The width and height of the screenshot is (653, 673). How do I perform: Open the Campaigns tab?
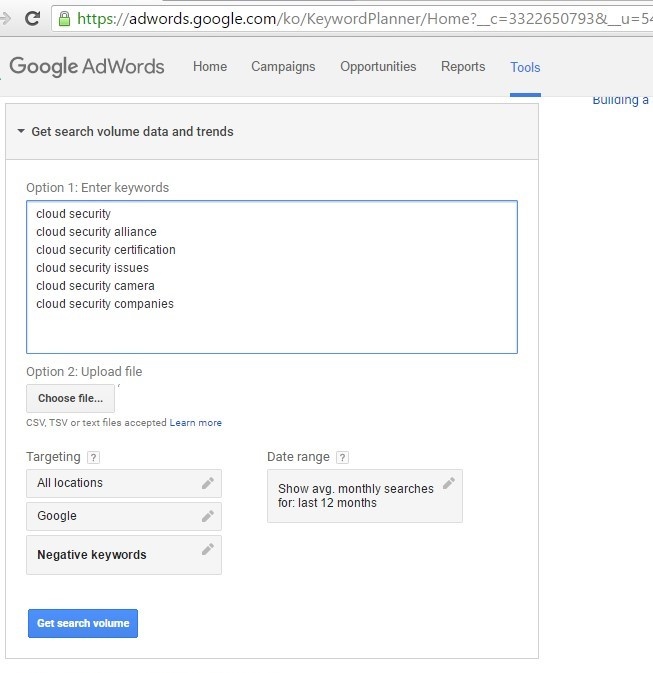[283, 67]
